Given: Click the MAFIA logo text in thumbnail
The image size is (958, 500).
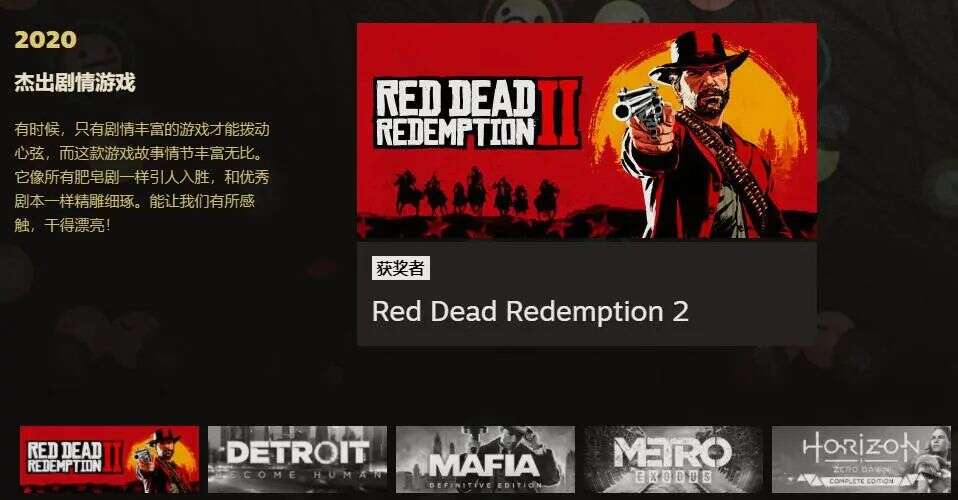Looking at the screenshot, I should click(x=484, y=465).
